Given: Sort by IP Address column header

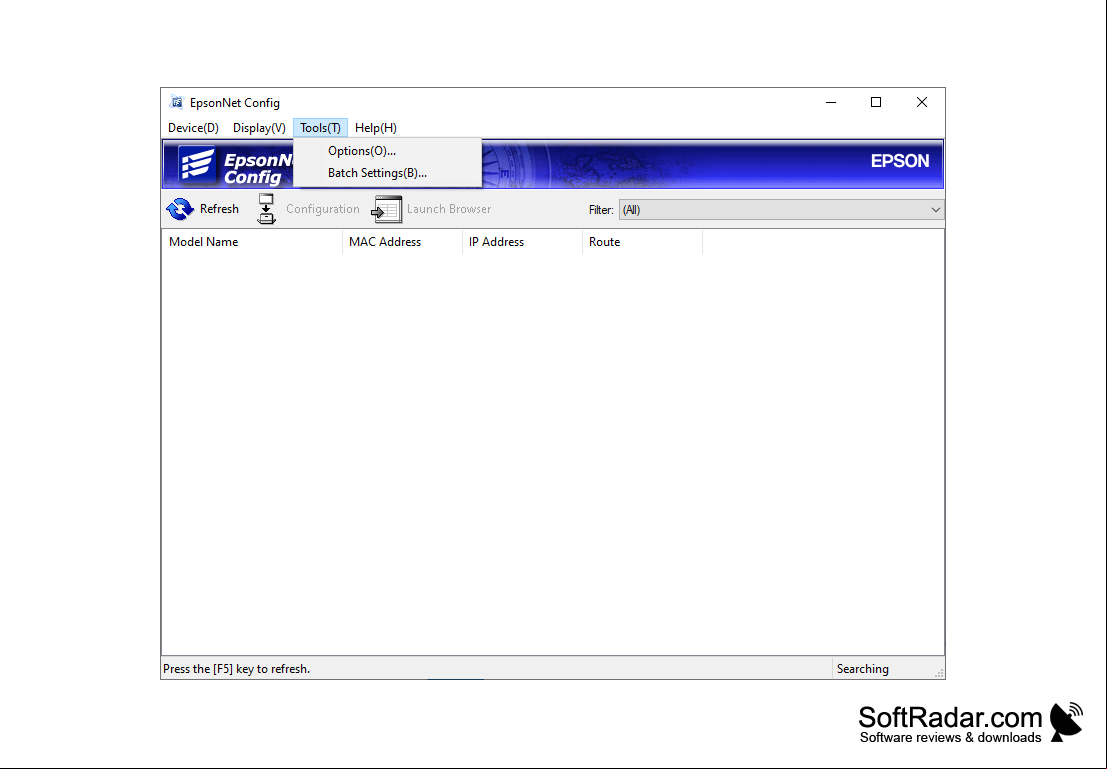Looking at the screenshot, I should click(x=522, y=242).
